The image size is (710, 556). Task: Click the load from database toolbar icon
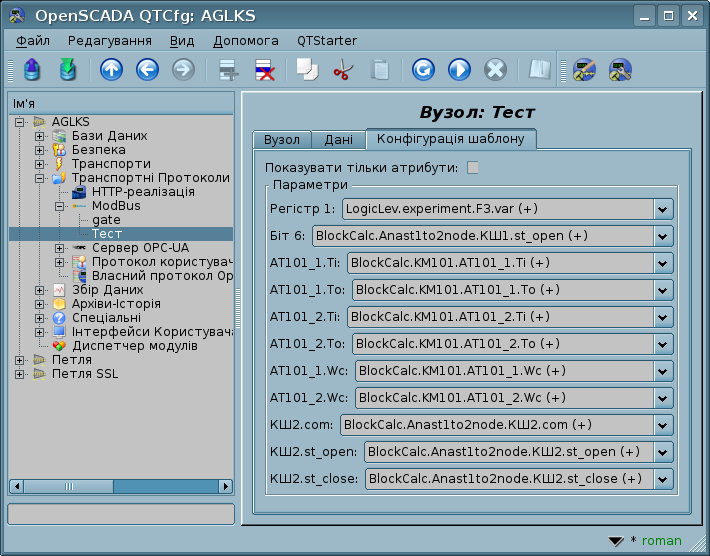[31, 70]
